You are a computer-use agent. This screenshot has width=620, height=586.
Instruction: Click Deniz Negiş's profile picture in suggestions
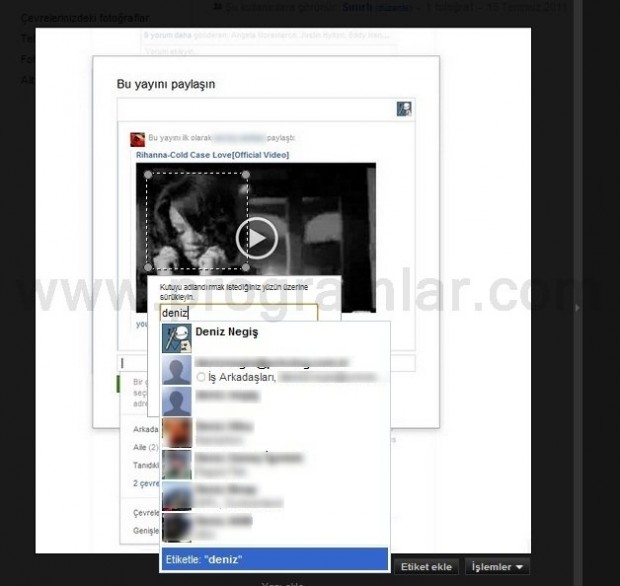[177, 338]
